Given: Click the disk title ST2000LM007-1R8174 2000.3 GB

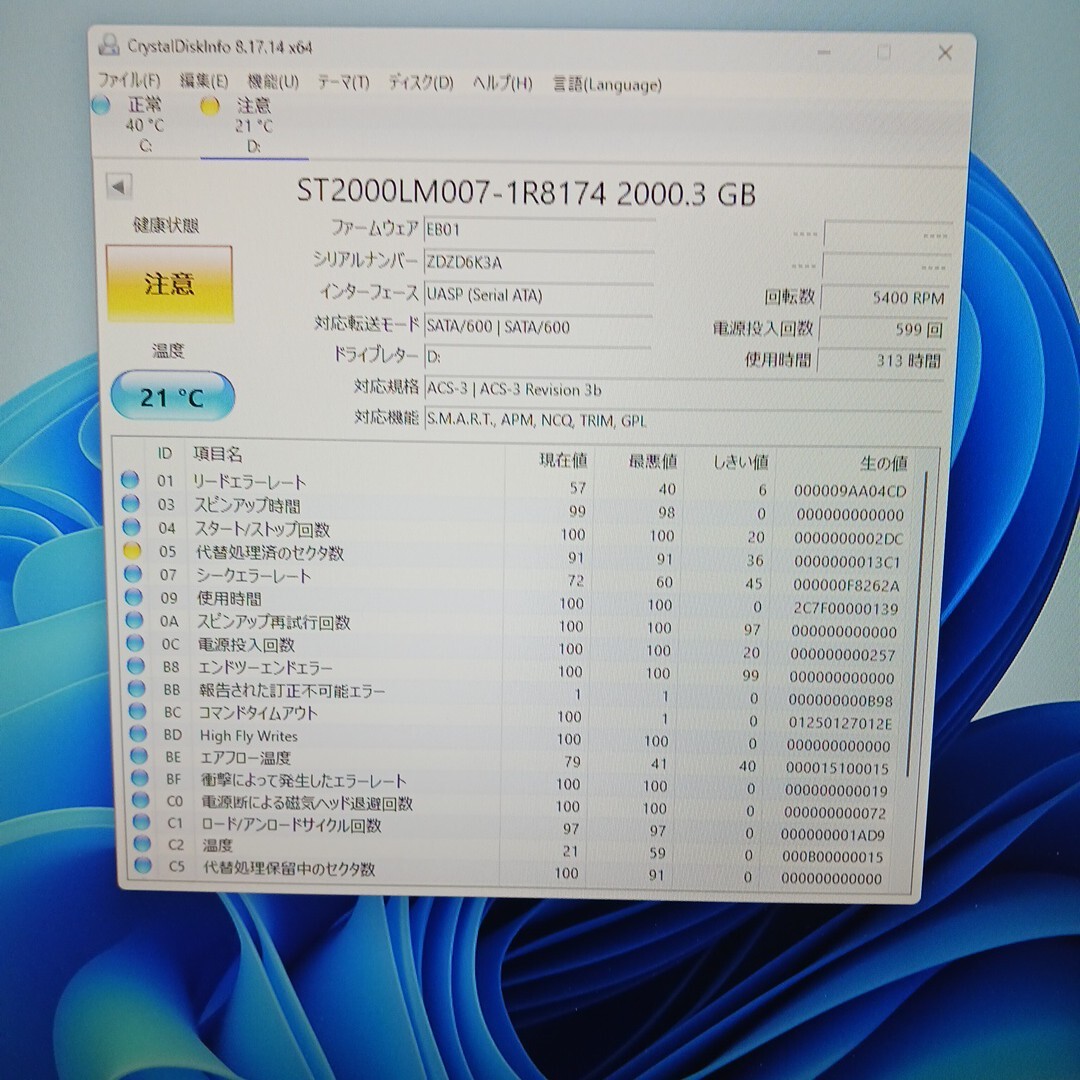Looking at the screenshot, I should [526, 192].
